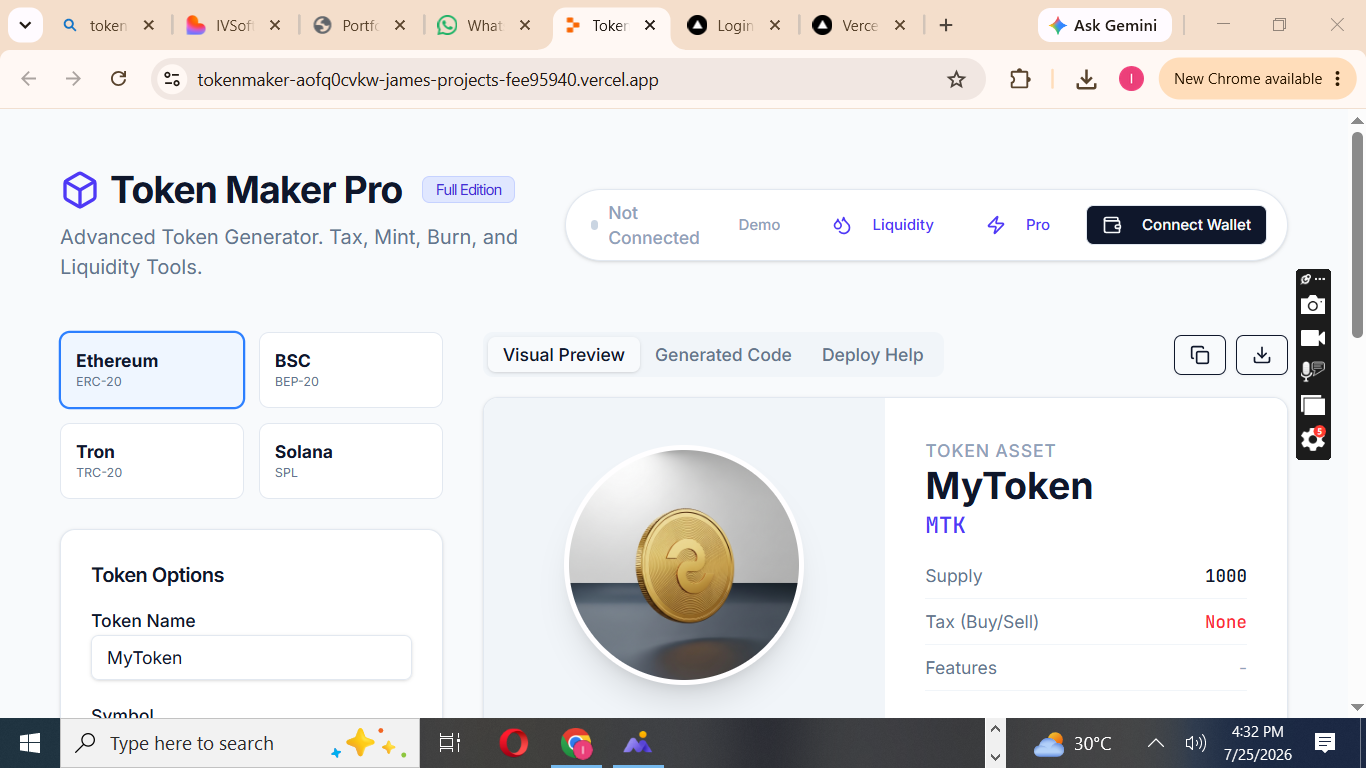This screenshot has width=1366, height=768.
Task: Open recorder settings gear icon
Action: coord(1313,438)
